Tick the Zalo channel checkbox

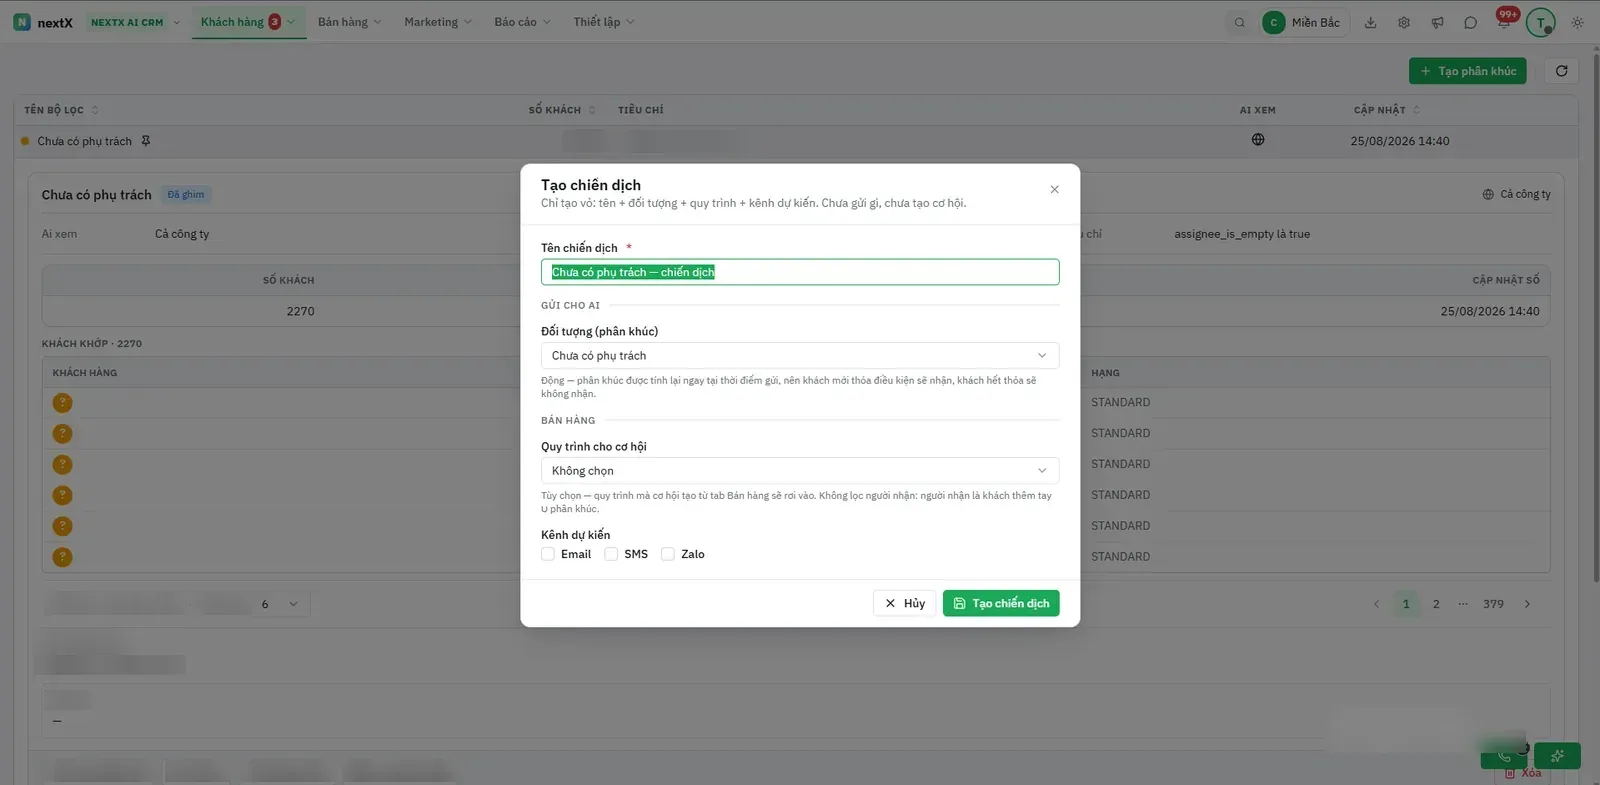668,554
